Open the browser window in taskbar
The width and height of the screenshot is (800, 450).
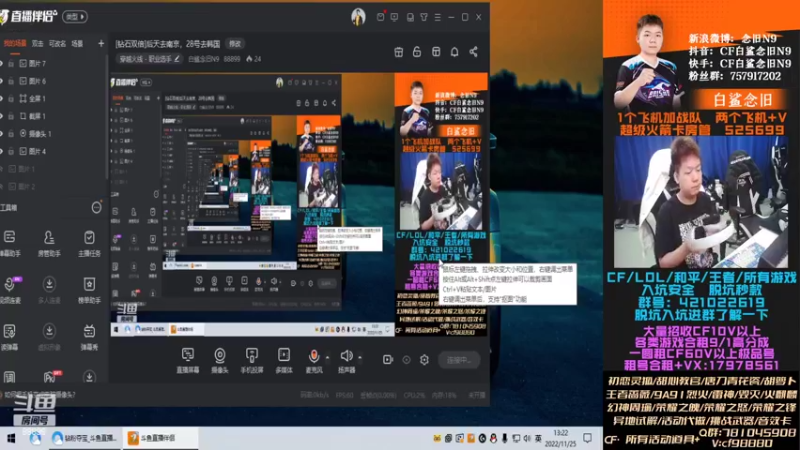click(85, 438)
